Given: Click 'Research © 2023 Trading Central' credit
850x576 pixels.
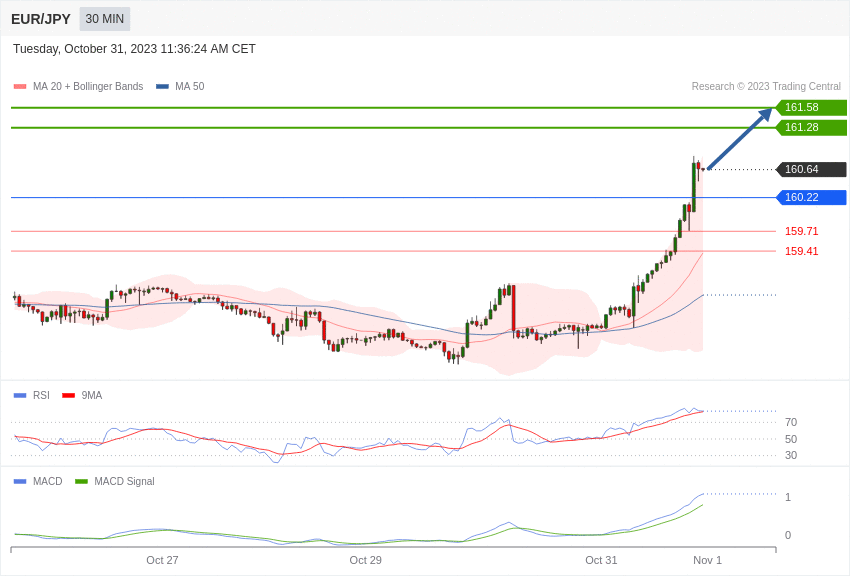Looking at the screenshot, I should [x=766, y=87].
